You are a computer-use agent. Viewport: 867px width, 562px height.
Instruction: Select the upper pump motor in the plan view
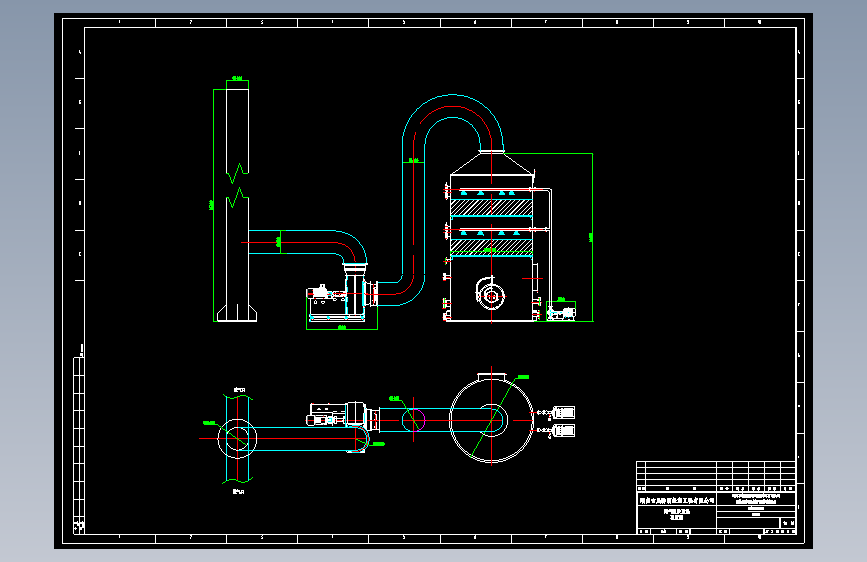click(x=563, y=412)
